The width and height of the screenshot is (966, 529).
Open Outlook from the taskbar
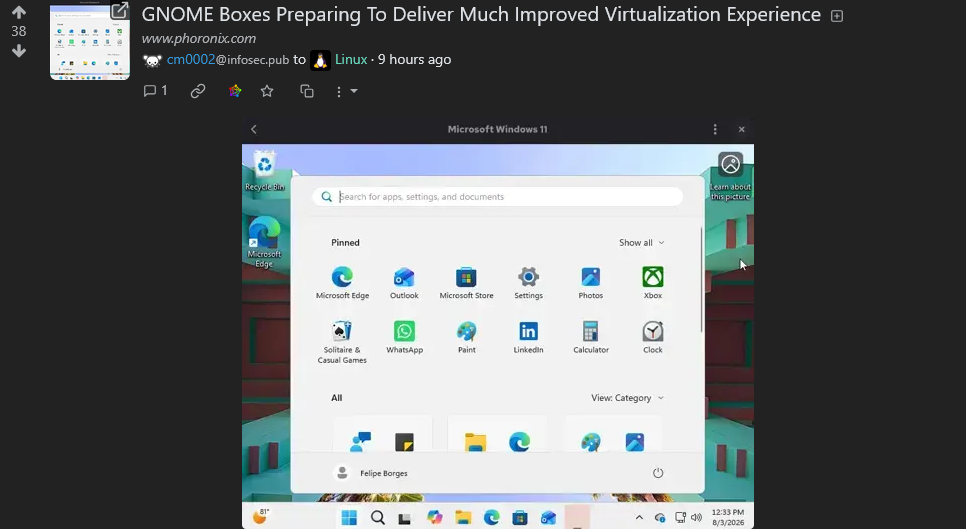[x=548, y=517]
